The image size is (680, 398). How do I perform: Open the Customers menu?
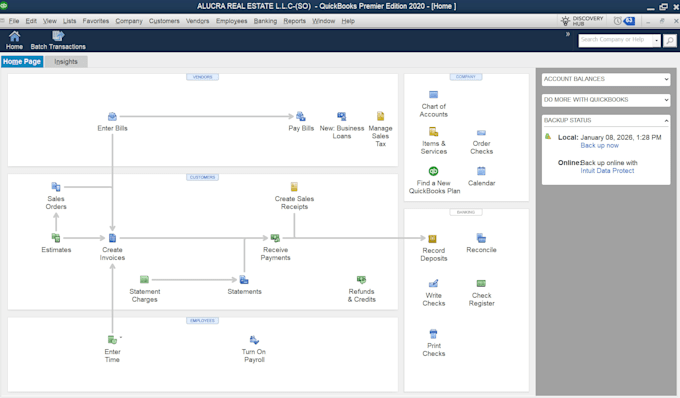point(164,21)
